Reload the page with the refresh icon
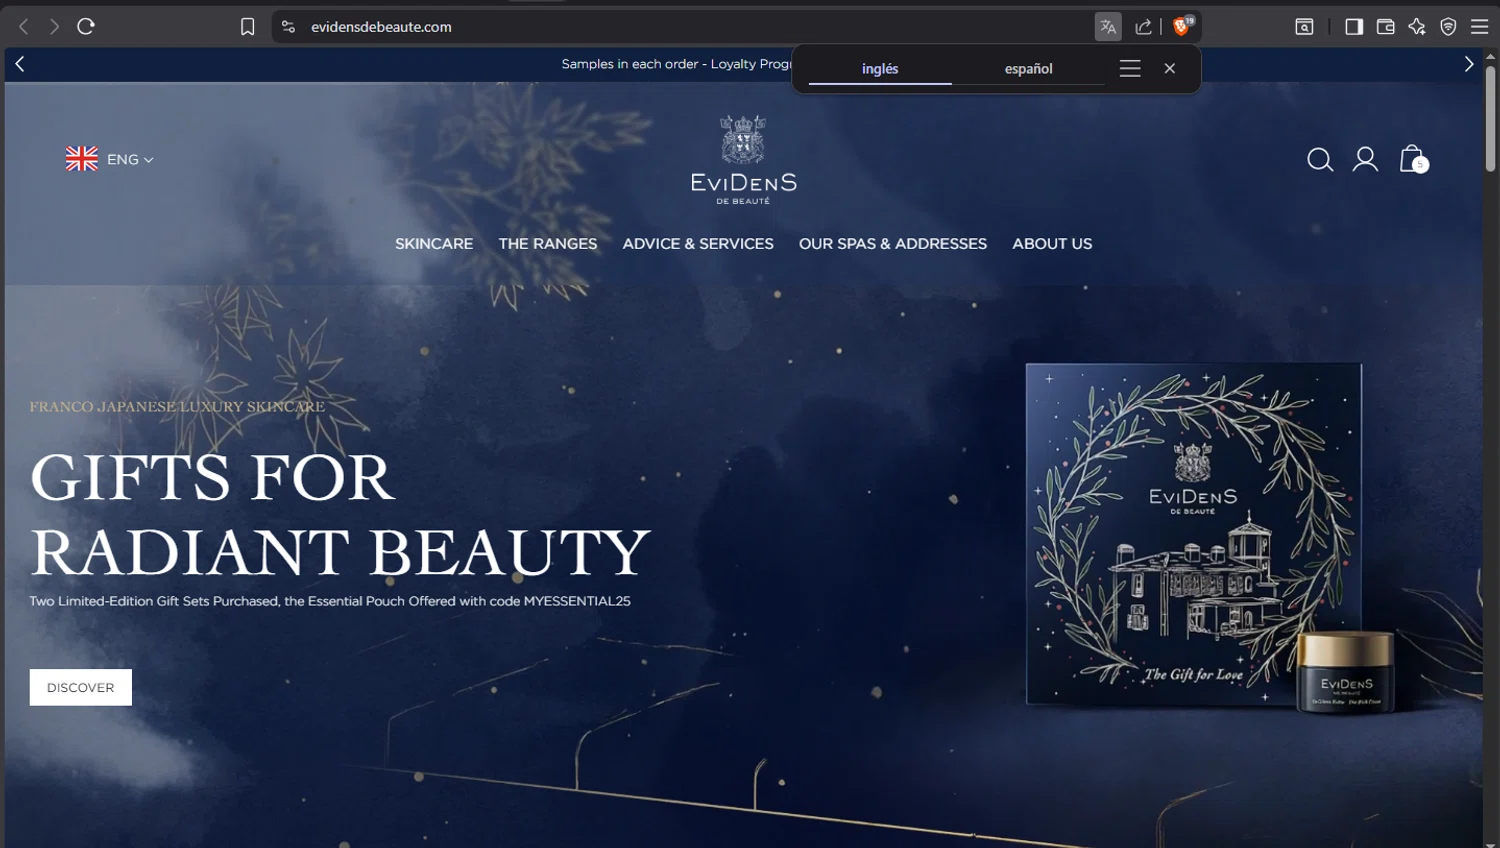Viewport: 1500px width, 848px height. pyautogui.click(x=86, y=27)
